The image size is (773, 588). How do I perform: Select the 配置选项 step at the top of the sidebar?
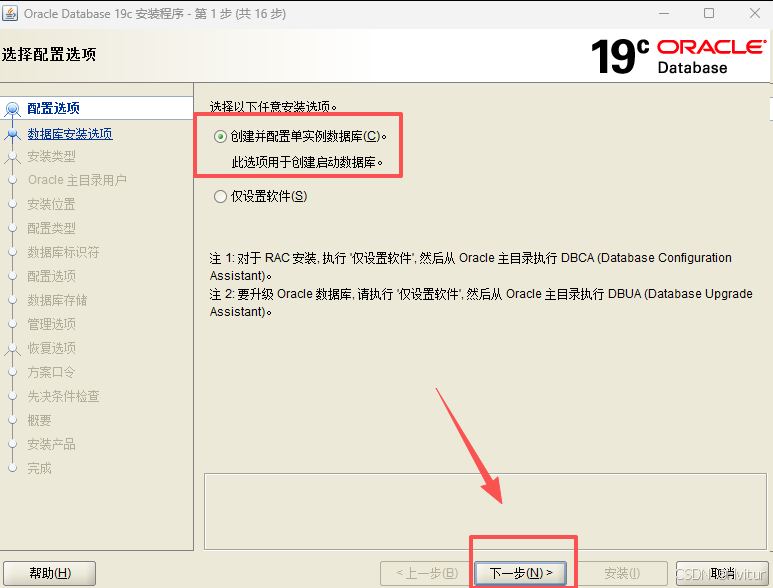pyautogui.click(x=53, y=108)
